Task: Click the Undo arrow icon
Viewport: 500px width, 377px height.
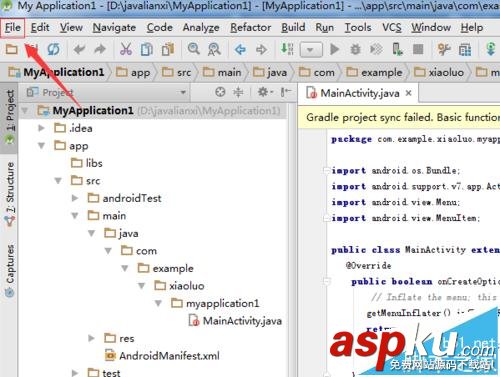Action: pyautogui.click(x=79, y=50)
